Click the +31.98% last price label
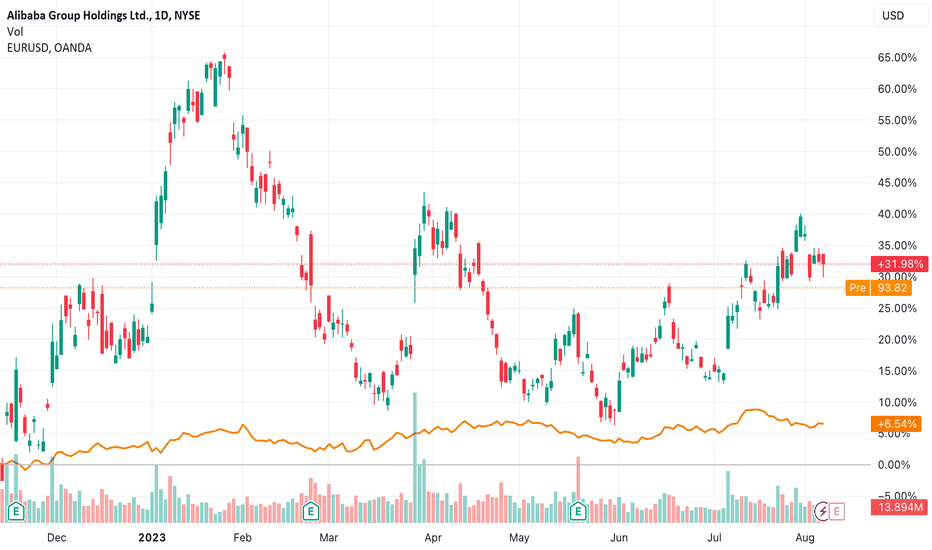 (x=900, y=264)
